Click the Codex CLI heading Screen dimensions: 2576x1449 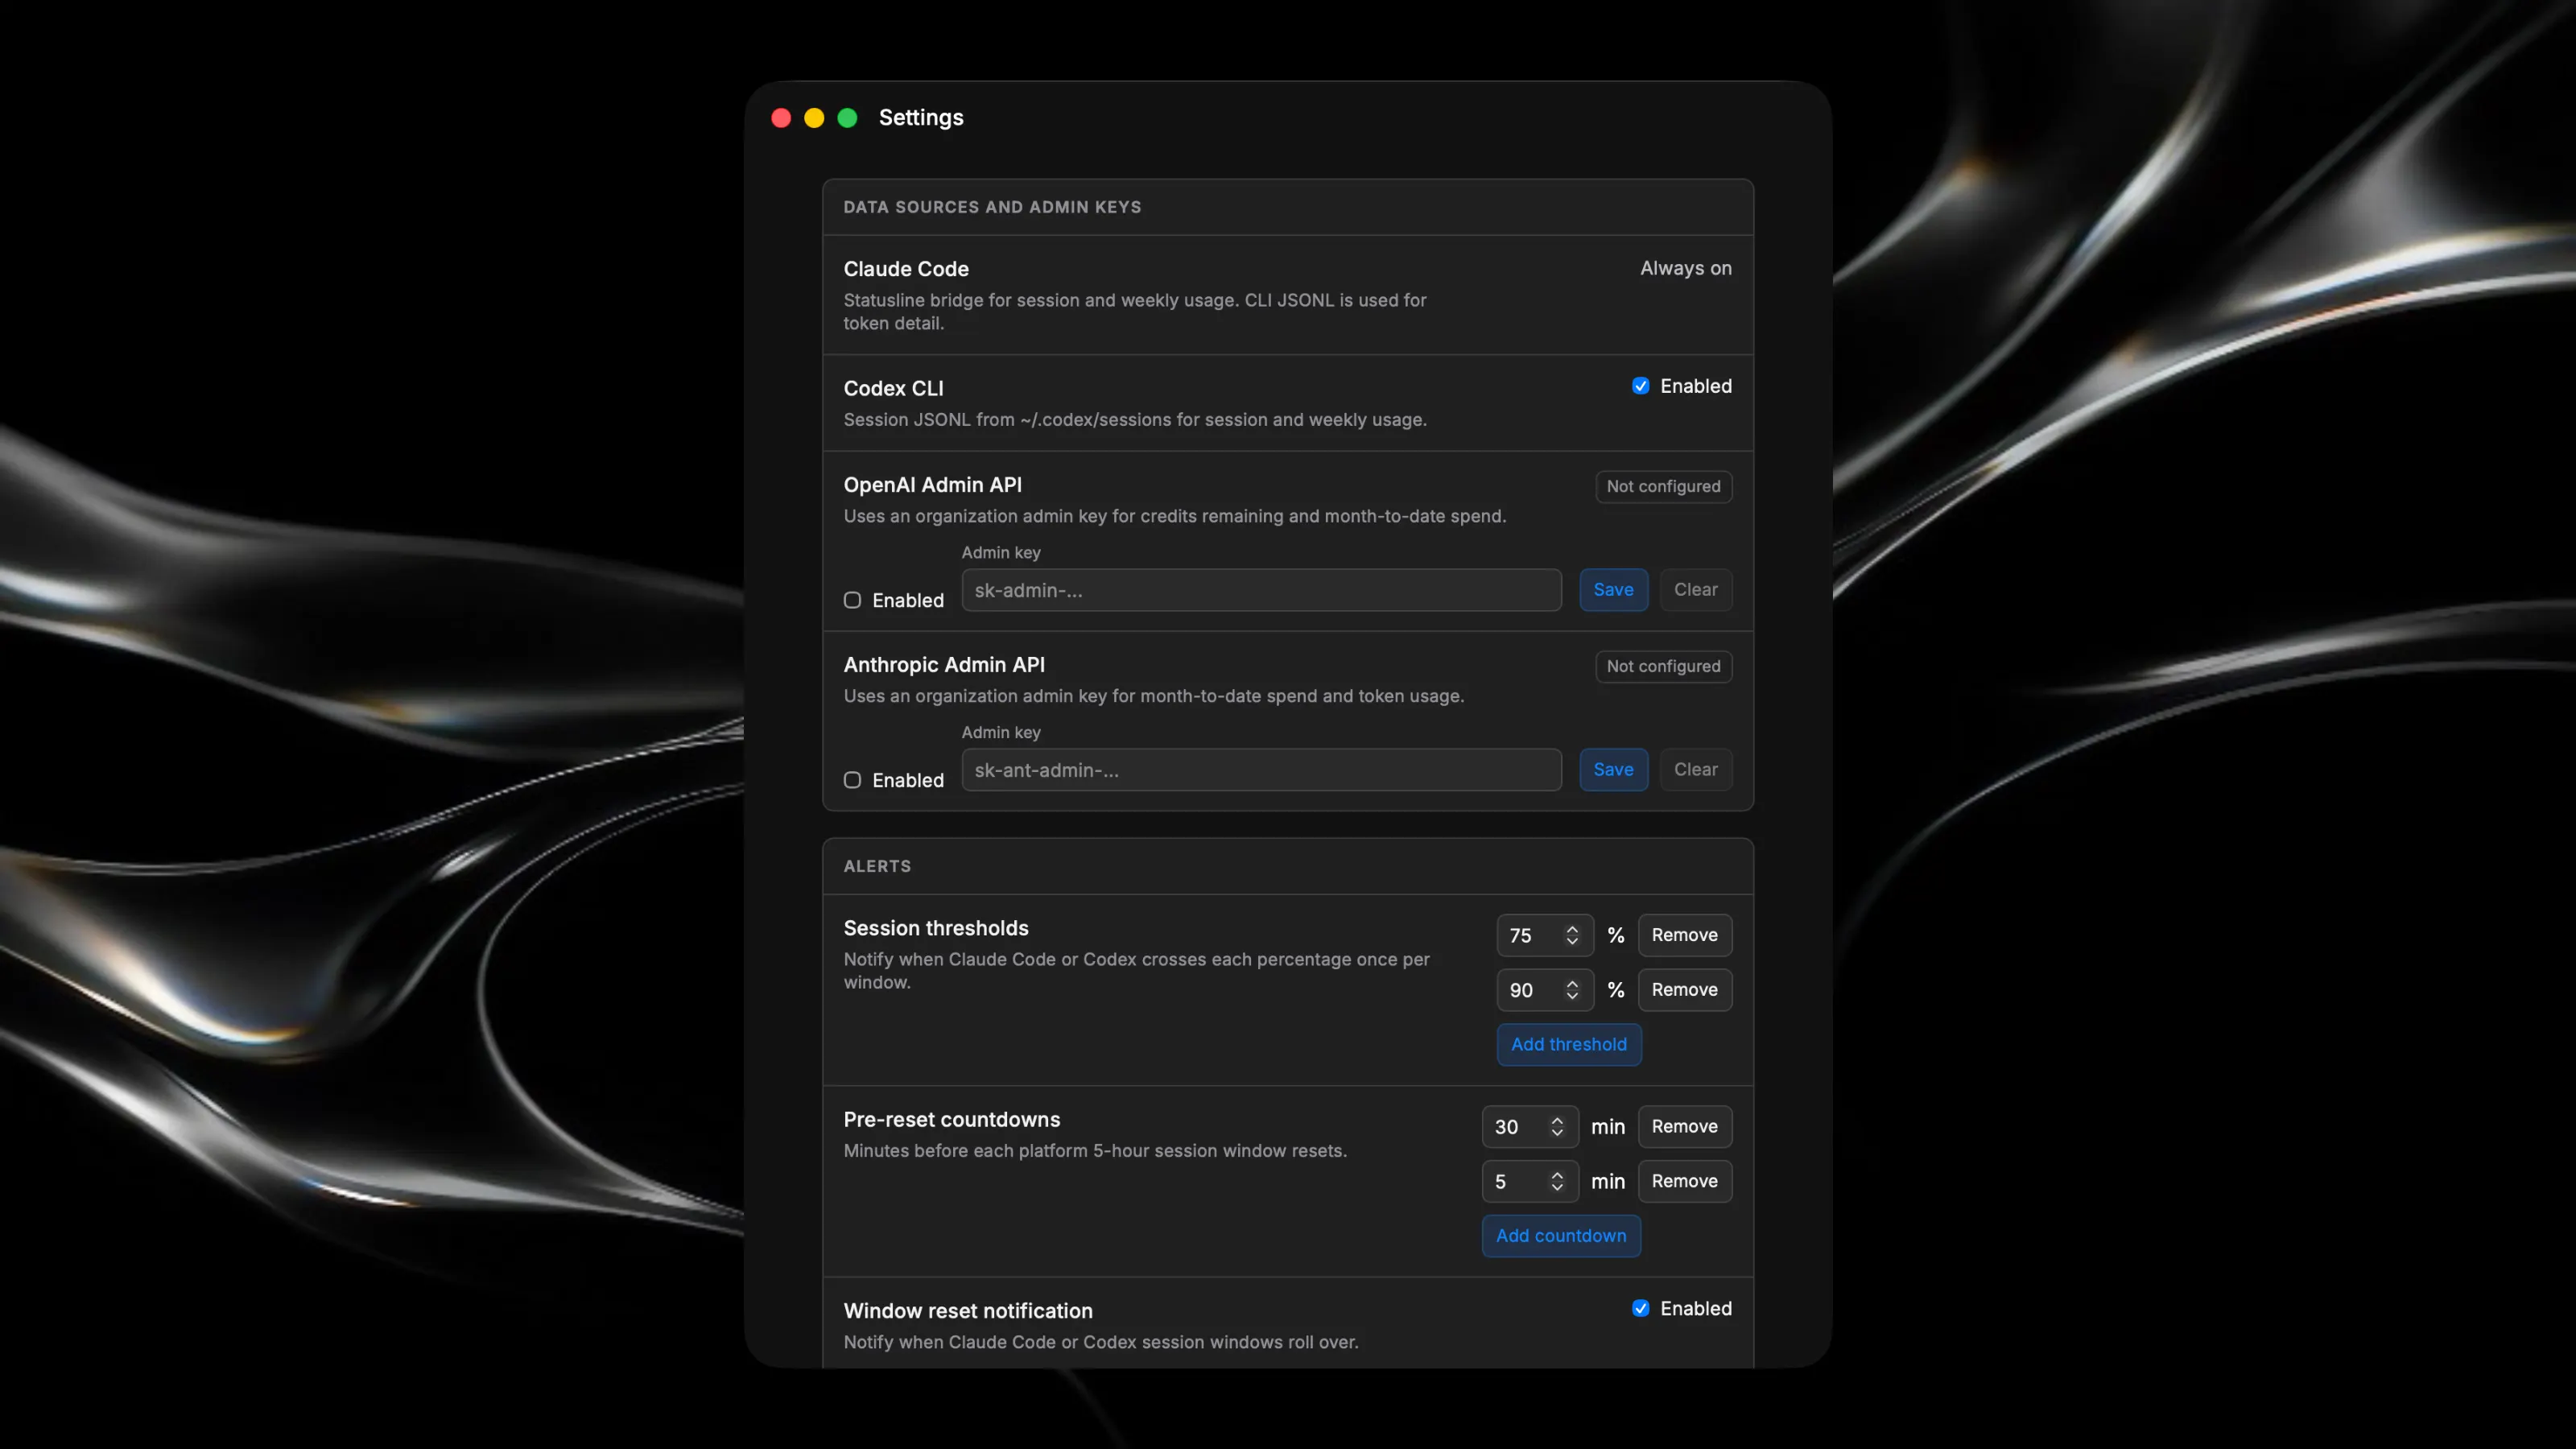pyautogui.click(x=893, y=388)
